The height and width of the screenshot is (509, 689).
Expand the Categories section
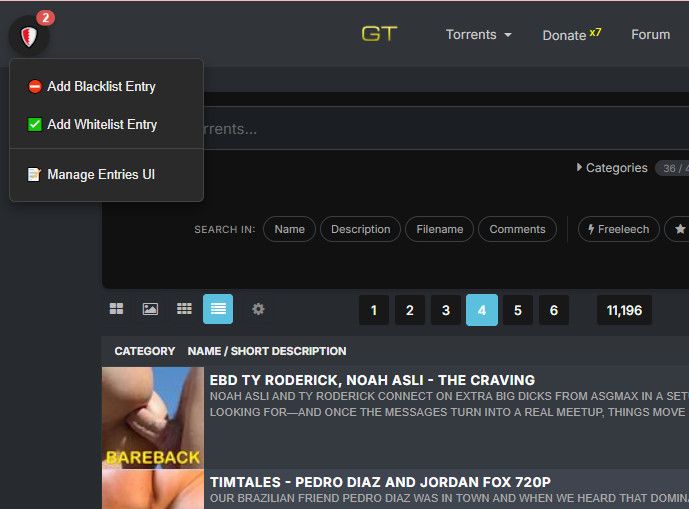(x=612, y=168)
